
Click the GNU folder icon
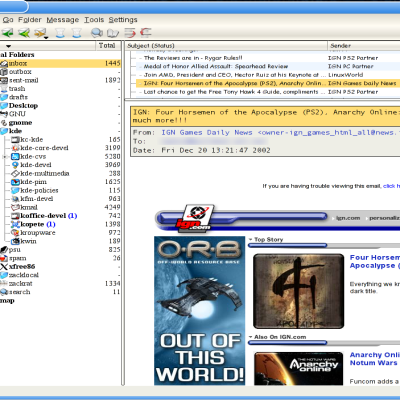4,114
